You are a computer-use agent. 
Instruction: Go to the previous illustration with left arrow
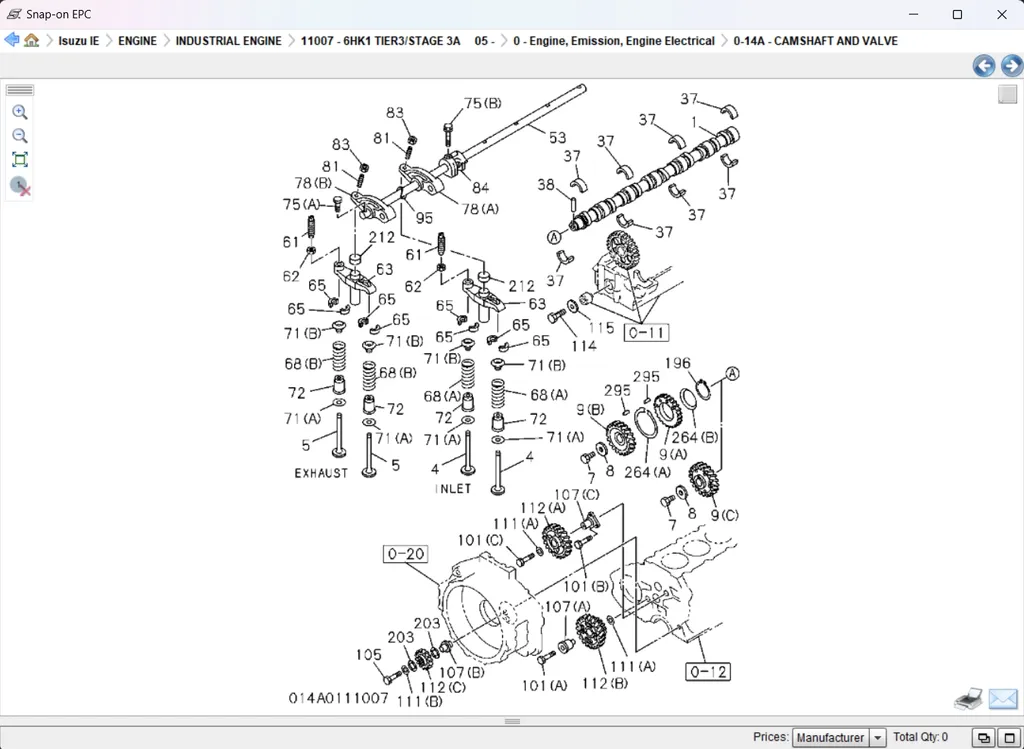(x=984, y=66)
